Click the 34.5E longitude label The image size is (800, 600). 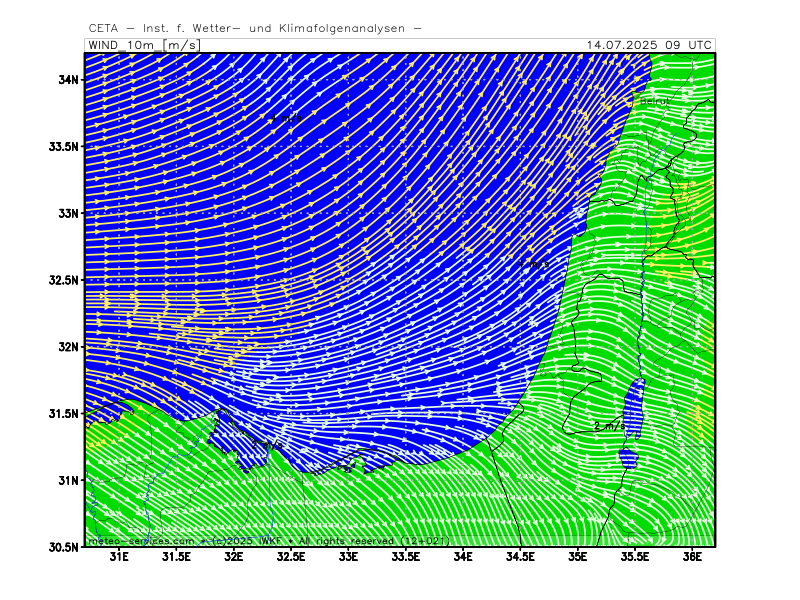point(520,557)
